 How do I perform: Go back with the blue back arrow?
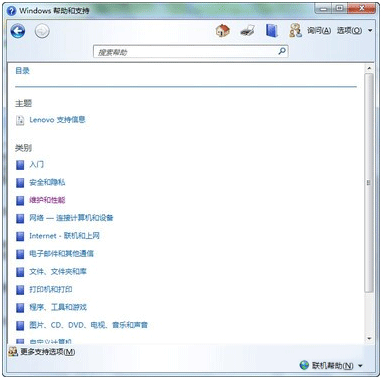click(18, 31)
